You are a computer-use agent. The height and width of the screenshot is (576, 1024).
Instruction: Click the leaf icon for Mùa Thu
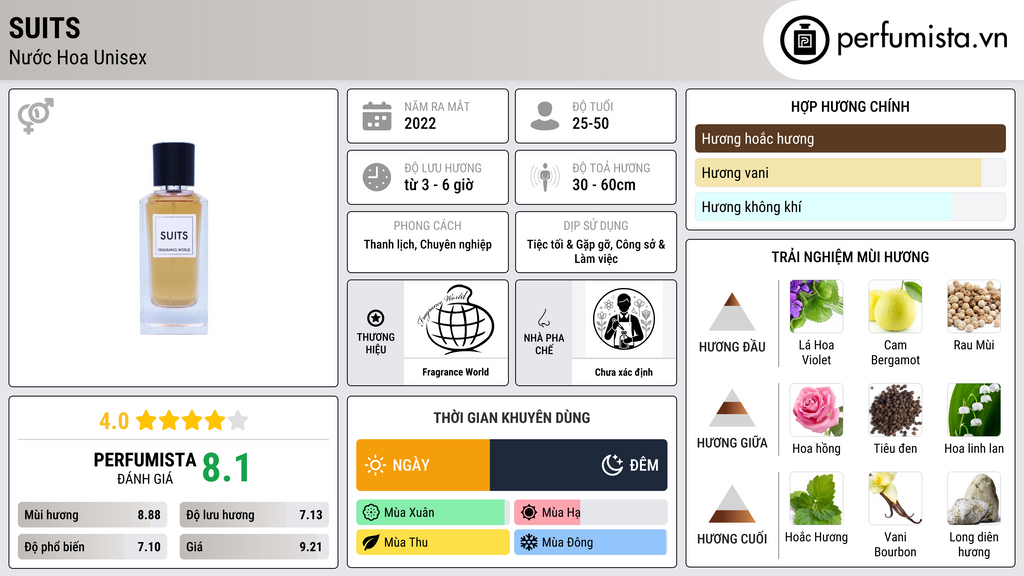(x=371, y=542)
